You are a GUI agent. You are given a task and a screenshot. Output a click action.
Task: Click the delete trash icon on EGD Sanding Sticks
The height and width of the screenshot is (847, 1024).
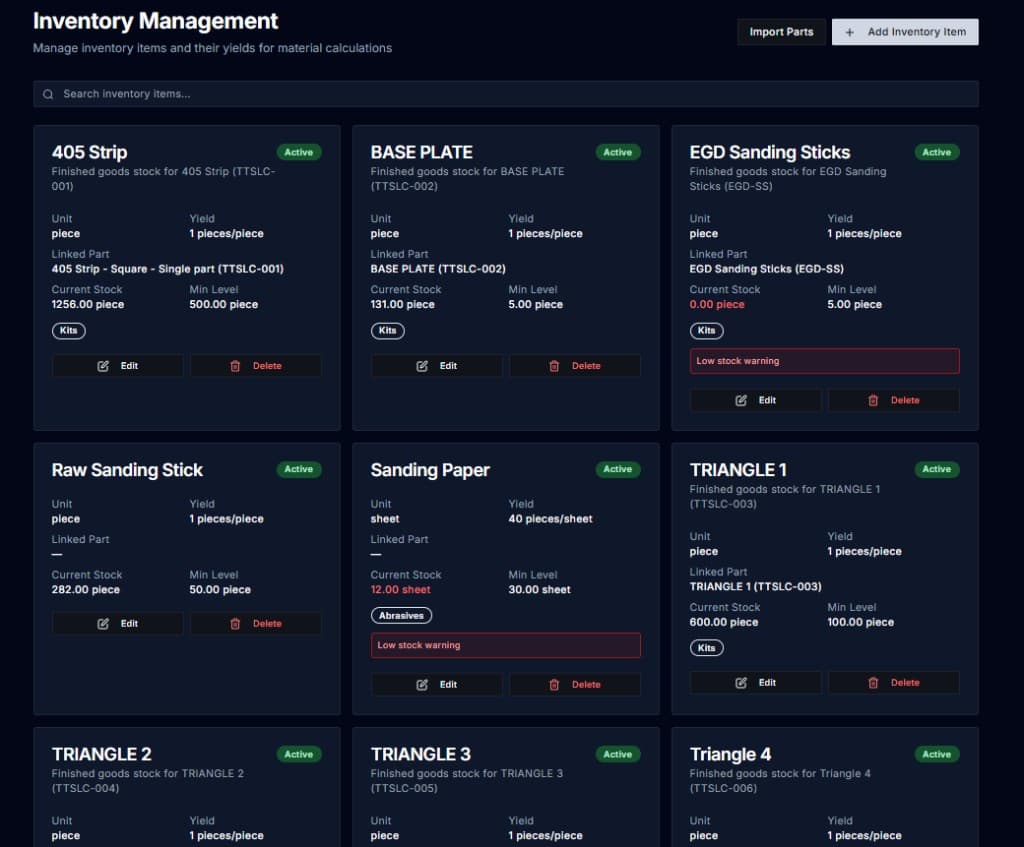click(873, 400)
